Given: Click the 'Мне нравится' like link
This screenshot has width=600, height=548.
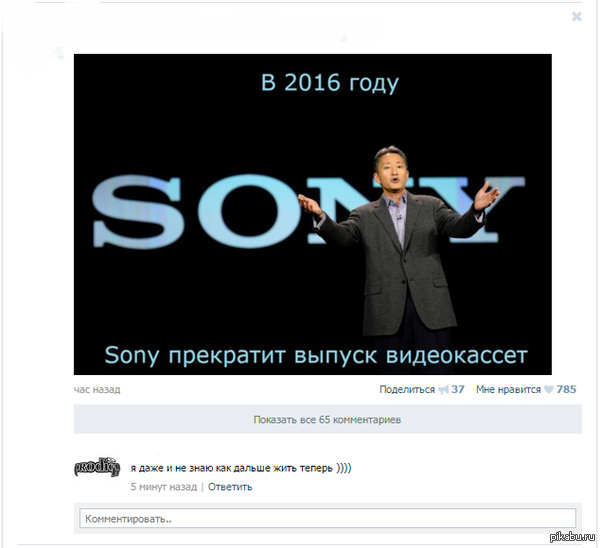Looking at the screenshot, I should coord(509,390).
